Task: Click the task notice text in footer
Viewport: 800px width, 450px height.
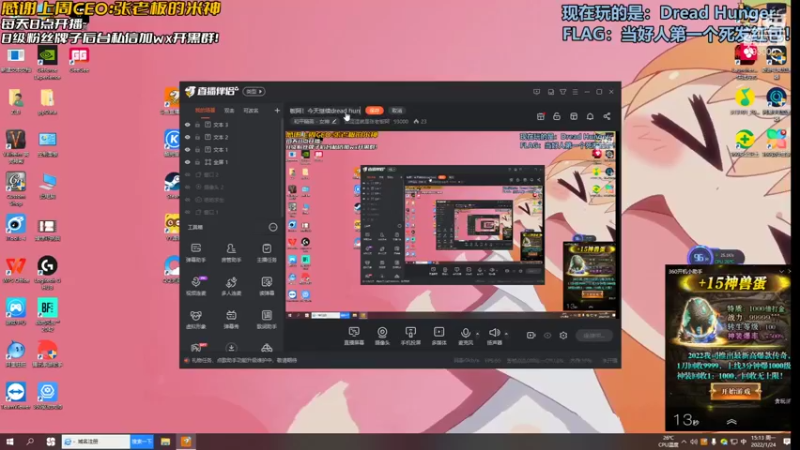Action: [244, 360]
